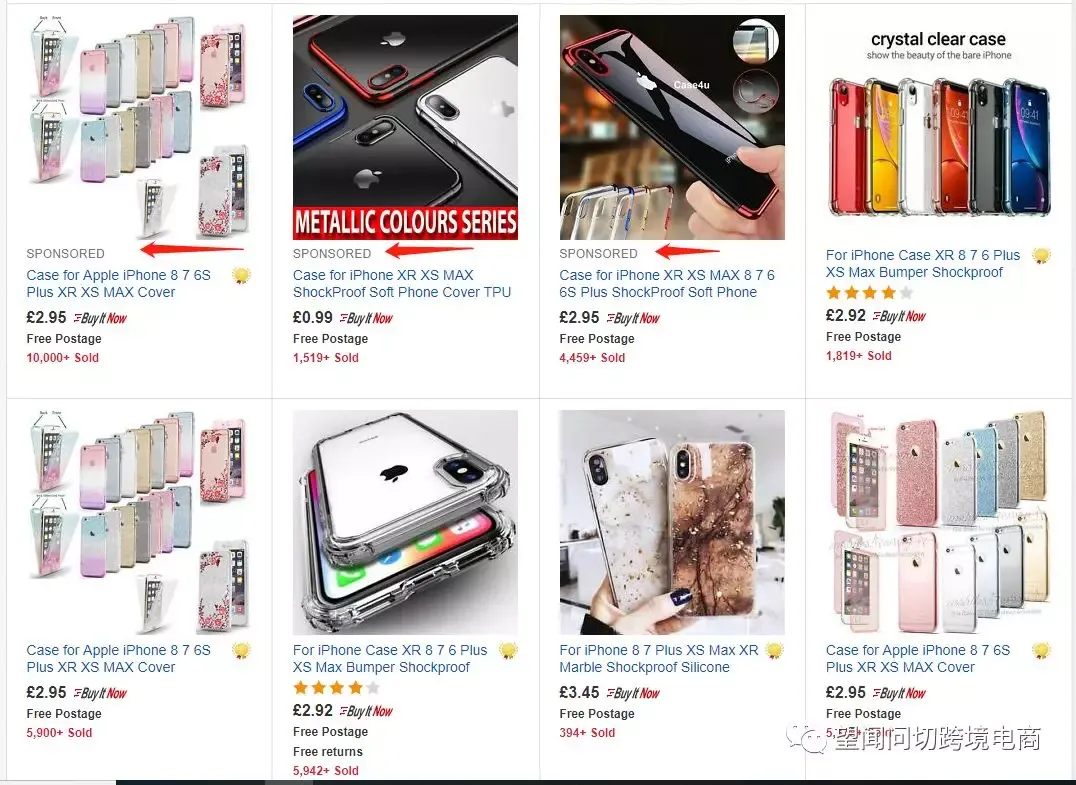Click '5,942+ Sold' under bumper case

[x=326, y=771]
